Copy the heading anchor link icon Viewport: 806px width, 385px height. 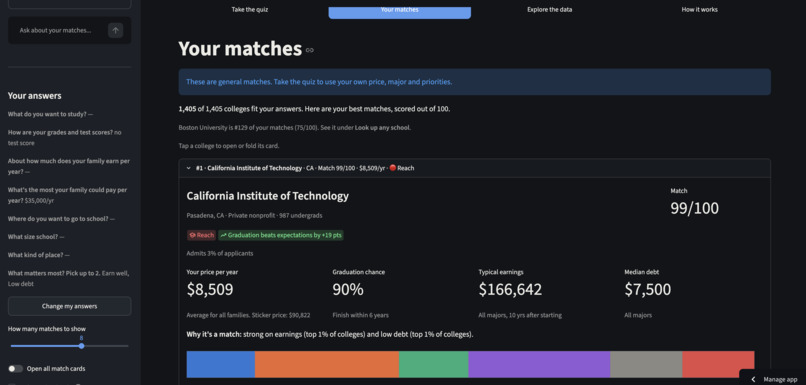[x=309, y=50]
